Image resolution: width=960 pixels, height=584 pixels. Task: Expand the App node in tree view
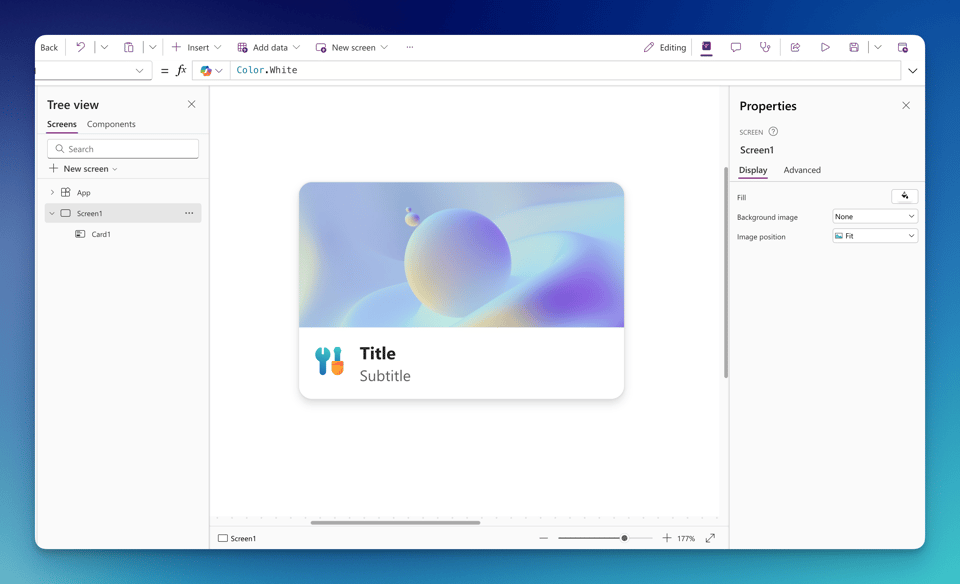pos(53,192)
